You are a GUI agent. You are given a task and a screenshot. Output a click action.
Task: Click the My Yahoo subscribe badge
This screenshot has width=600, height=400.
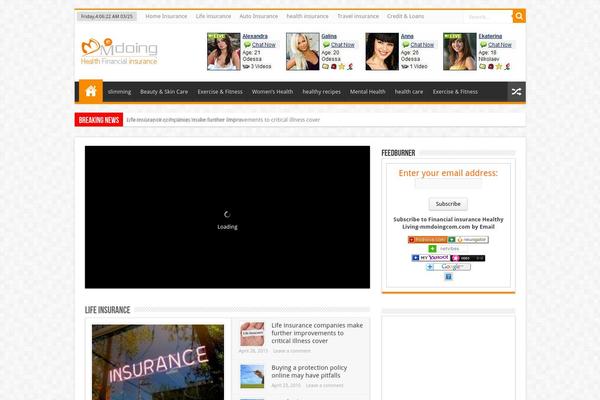point(430,258)
